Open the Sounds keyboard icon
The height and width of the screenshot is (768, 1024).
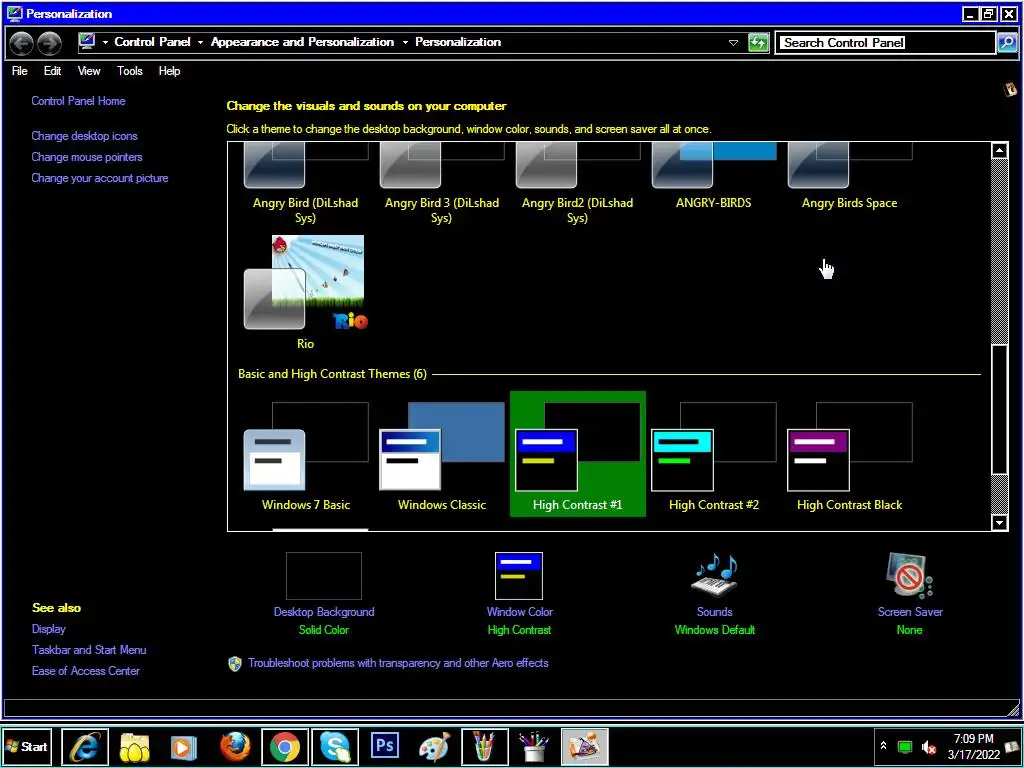point(714,576)
